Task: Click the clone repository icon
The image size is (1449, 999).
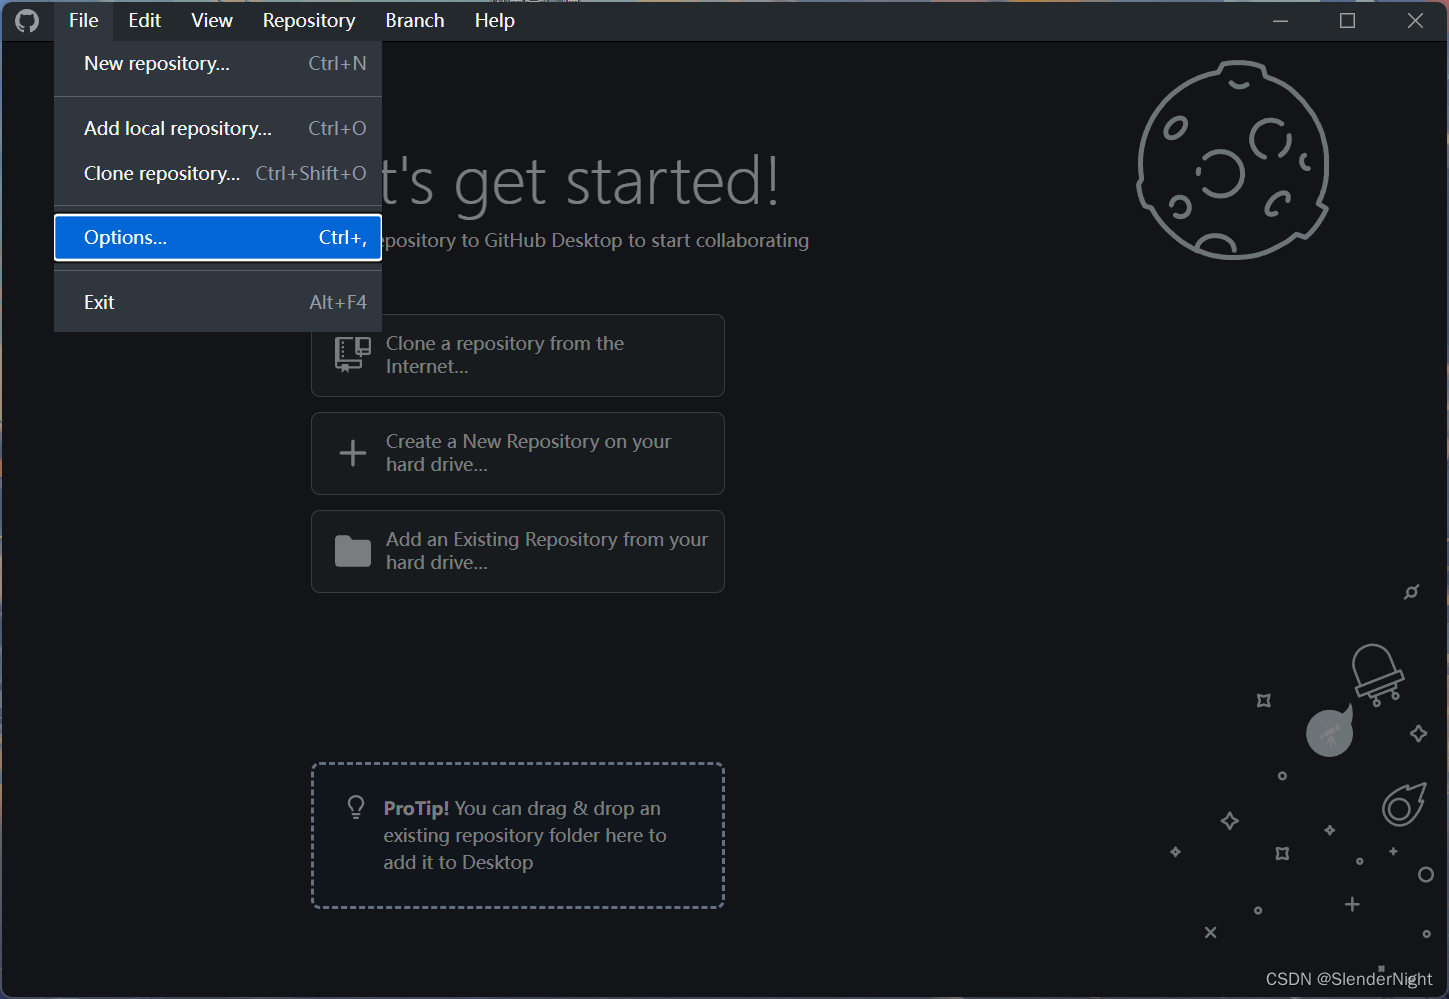Action: 353,355
